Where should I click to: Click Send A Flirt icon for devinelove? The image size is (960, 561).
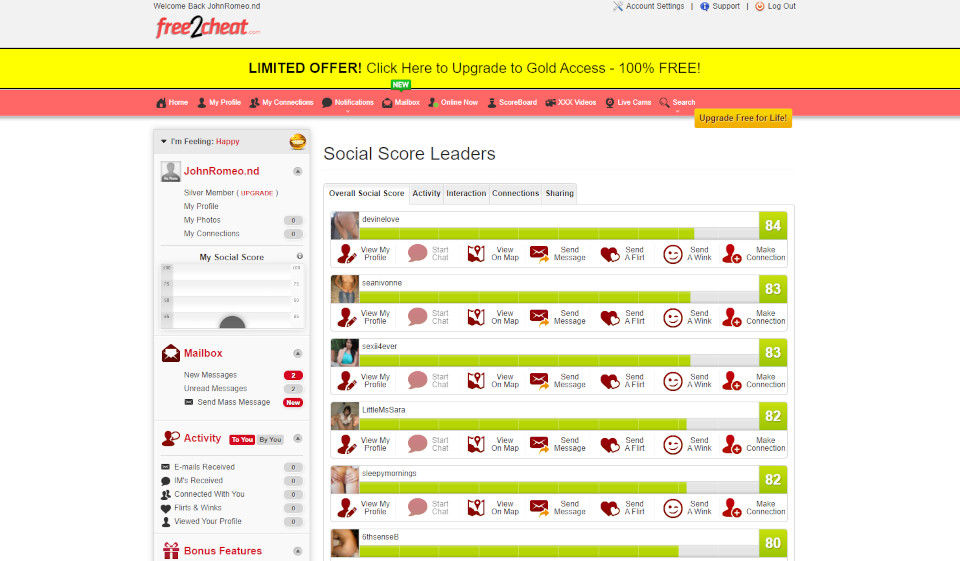[610, 254]
